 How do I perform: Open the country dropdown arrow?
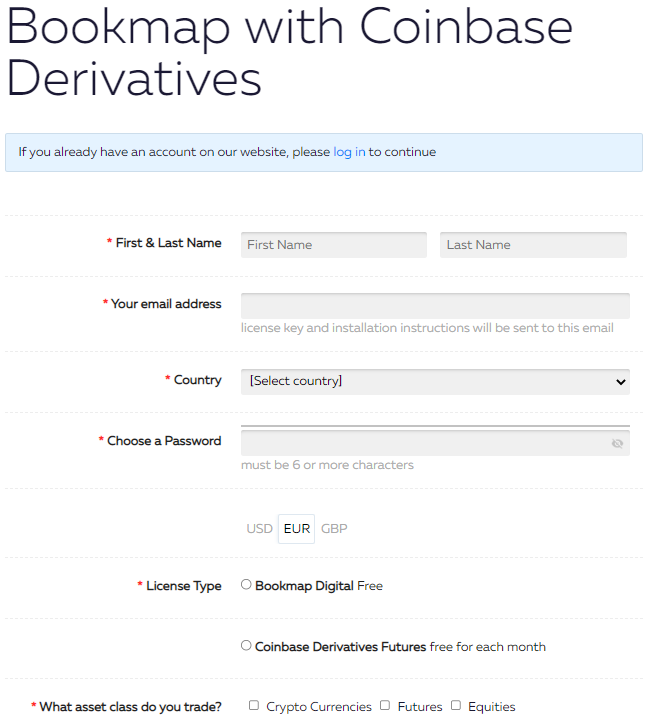click(621, 382)
